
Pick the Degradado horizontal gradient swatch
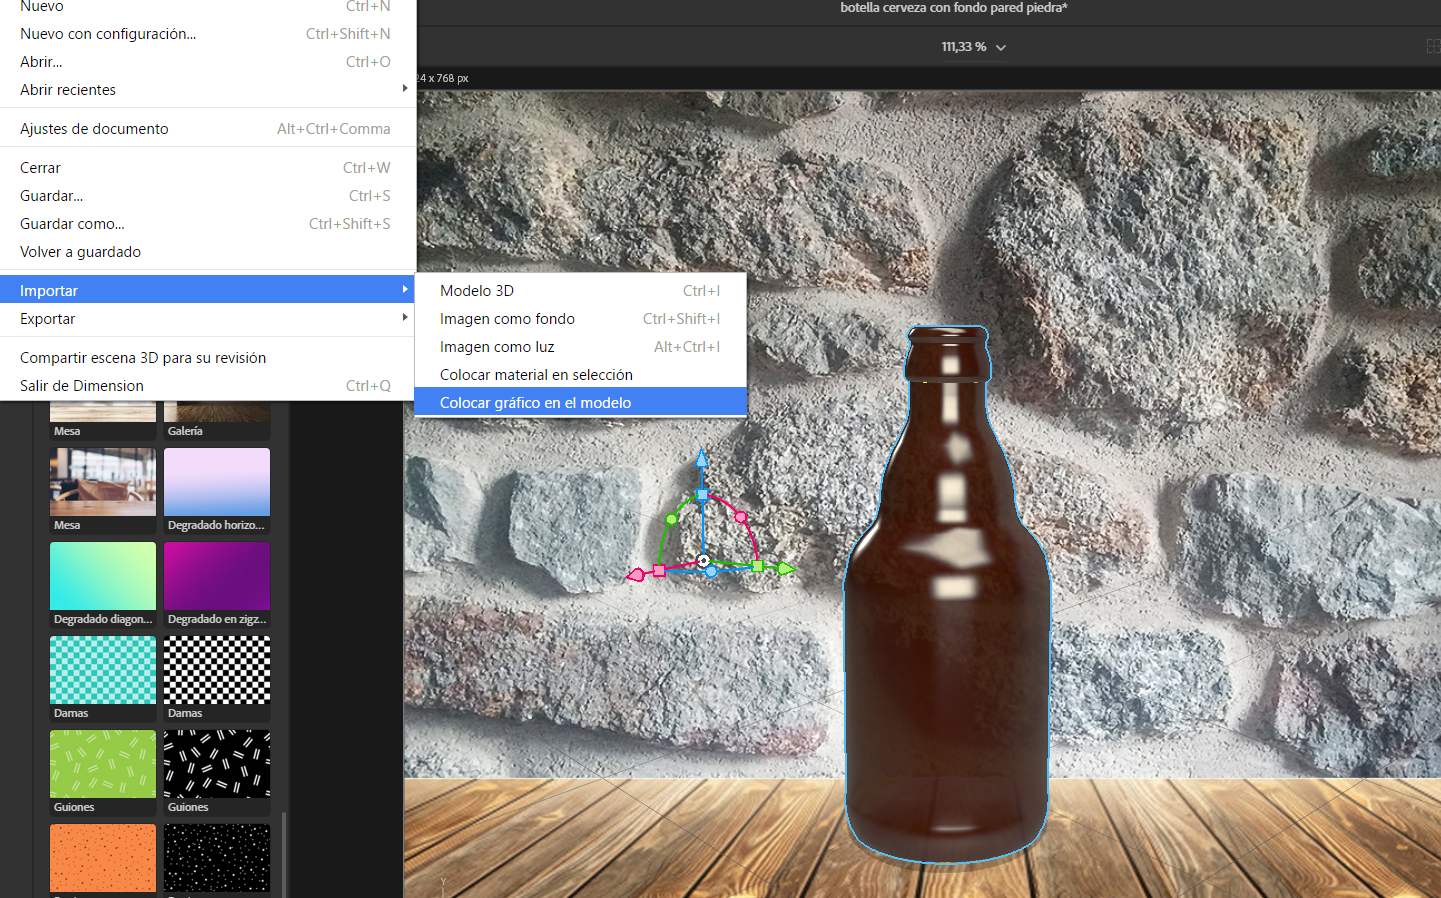pyautogui.click(x=217, y=483)
